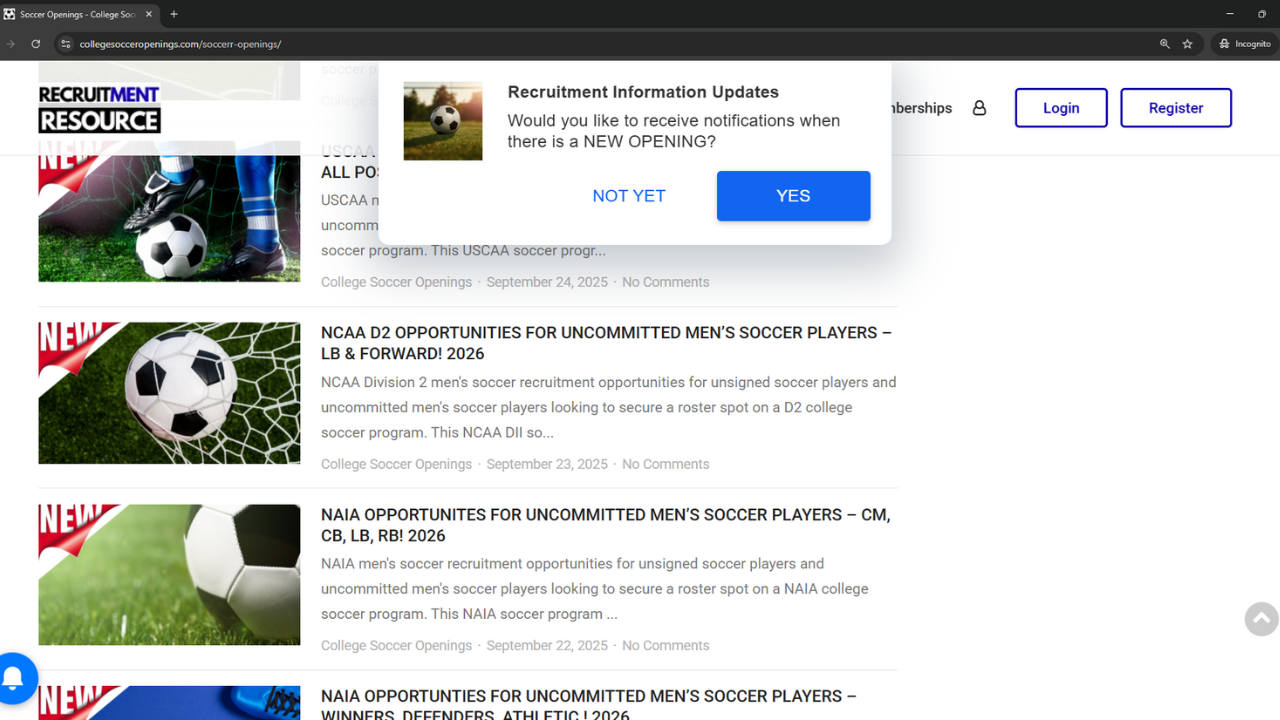This screenshot has height=720, width=1280.
Task: Click the Recruitment Resource logo
Action: [98, 107]
